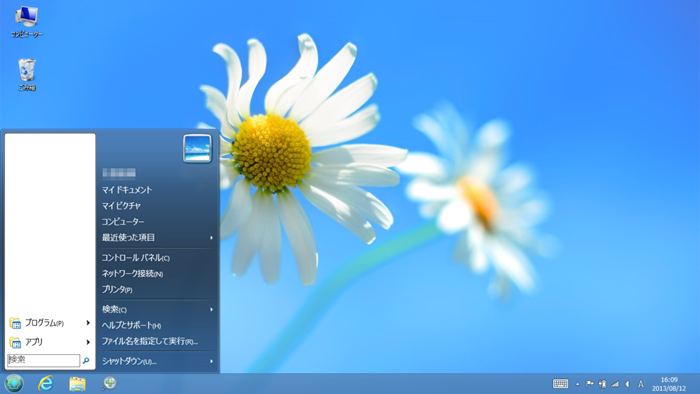
Task: Launch Internet Explorer from taskbar
Action: click(46, 383)
